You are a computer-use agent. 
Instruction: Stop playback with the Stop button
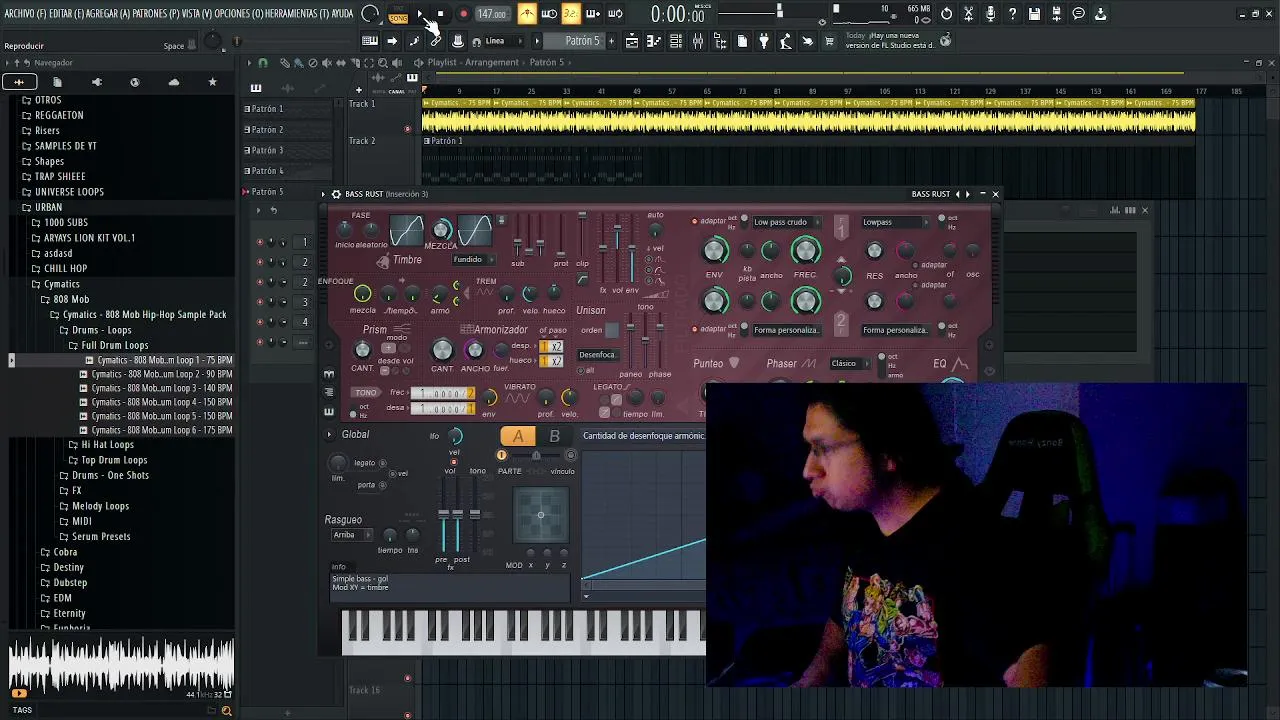coord(441,14)
